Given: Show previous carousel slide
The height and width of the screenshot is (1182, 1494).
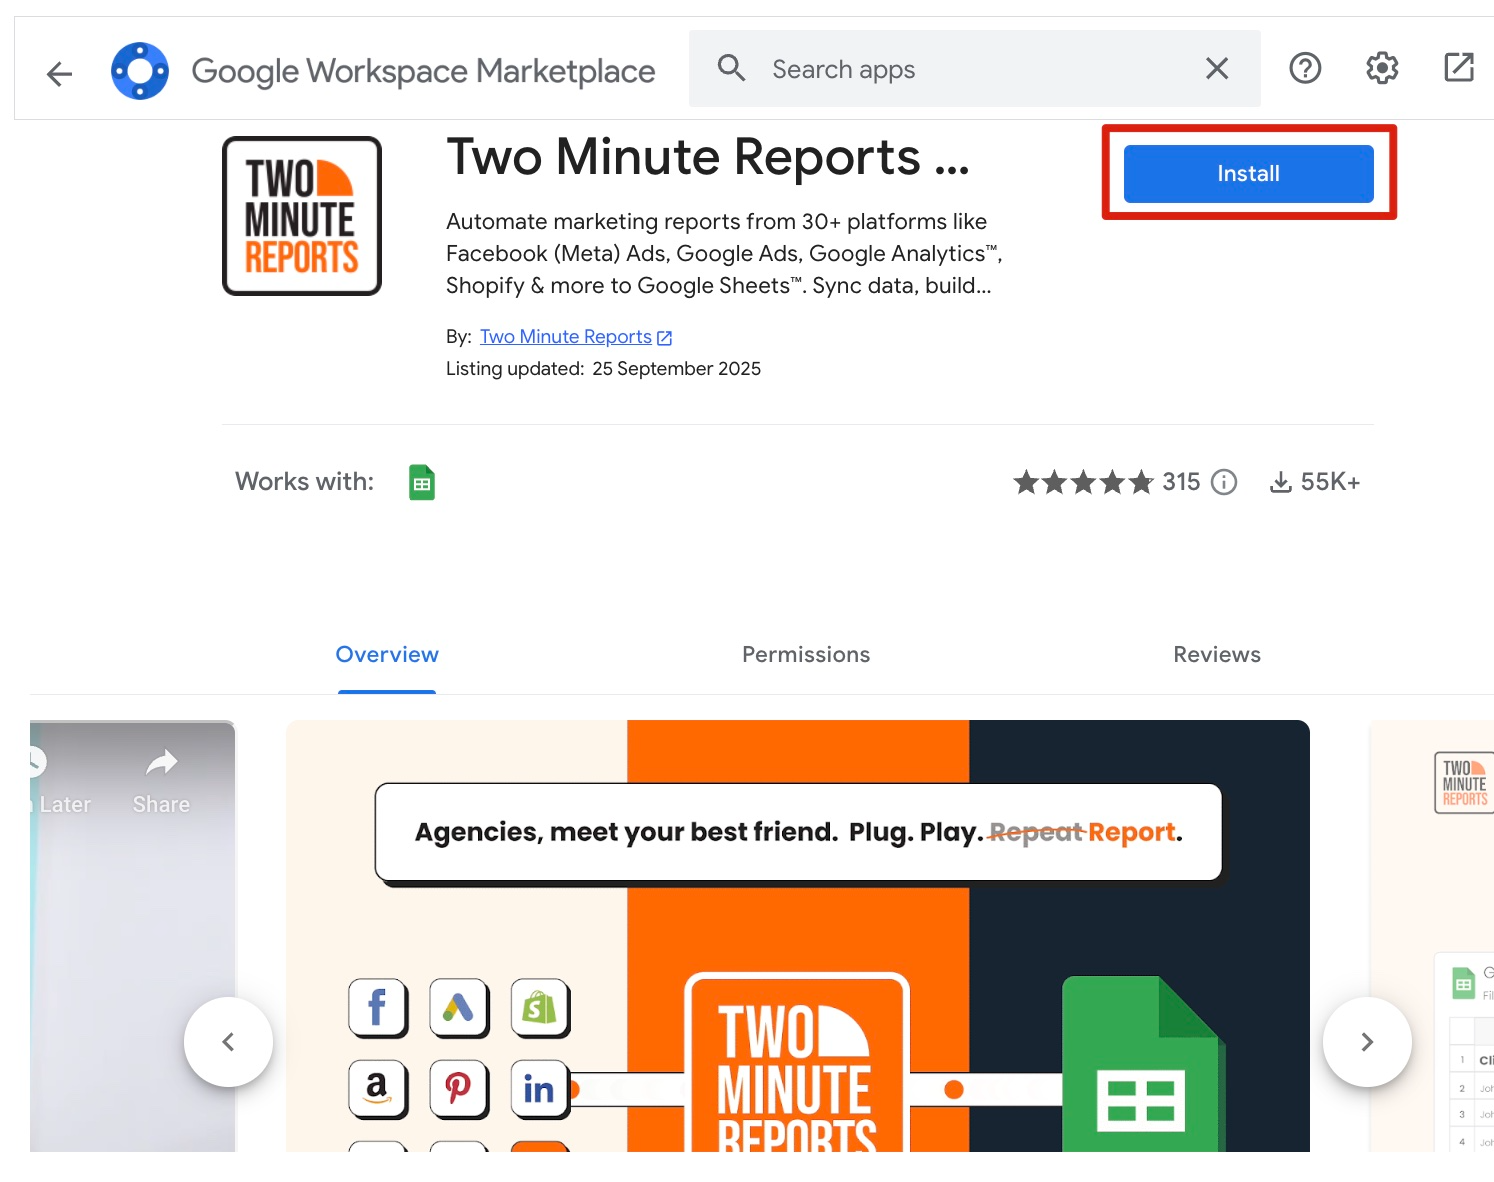Looking at the screenshot, I should pos(228,1042).
